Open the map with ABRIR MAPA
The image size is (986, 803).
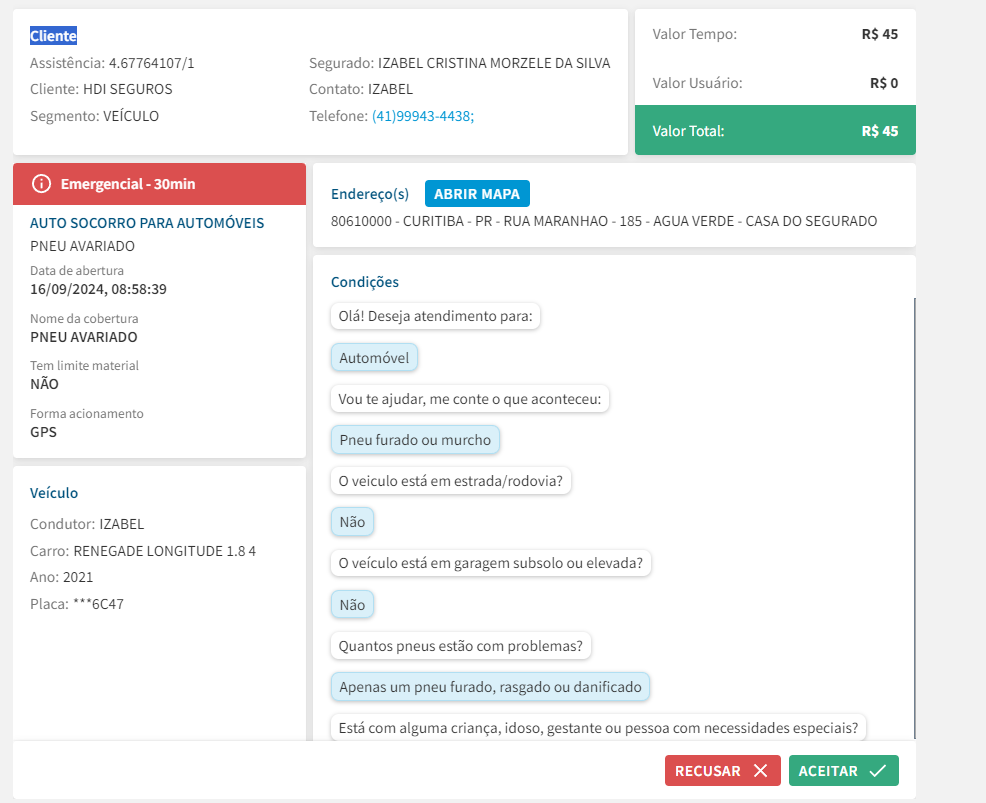coord(477,193)
